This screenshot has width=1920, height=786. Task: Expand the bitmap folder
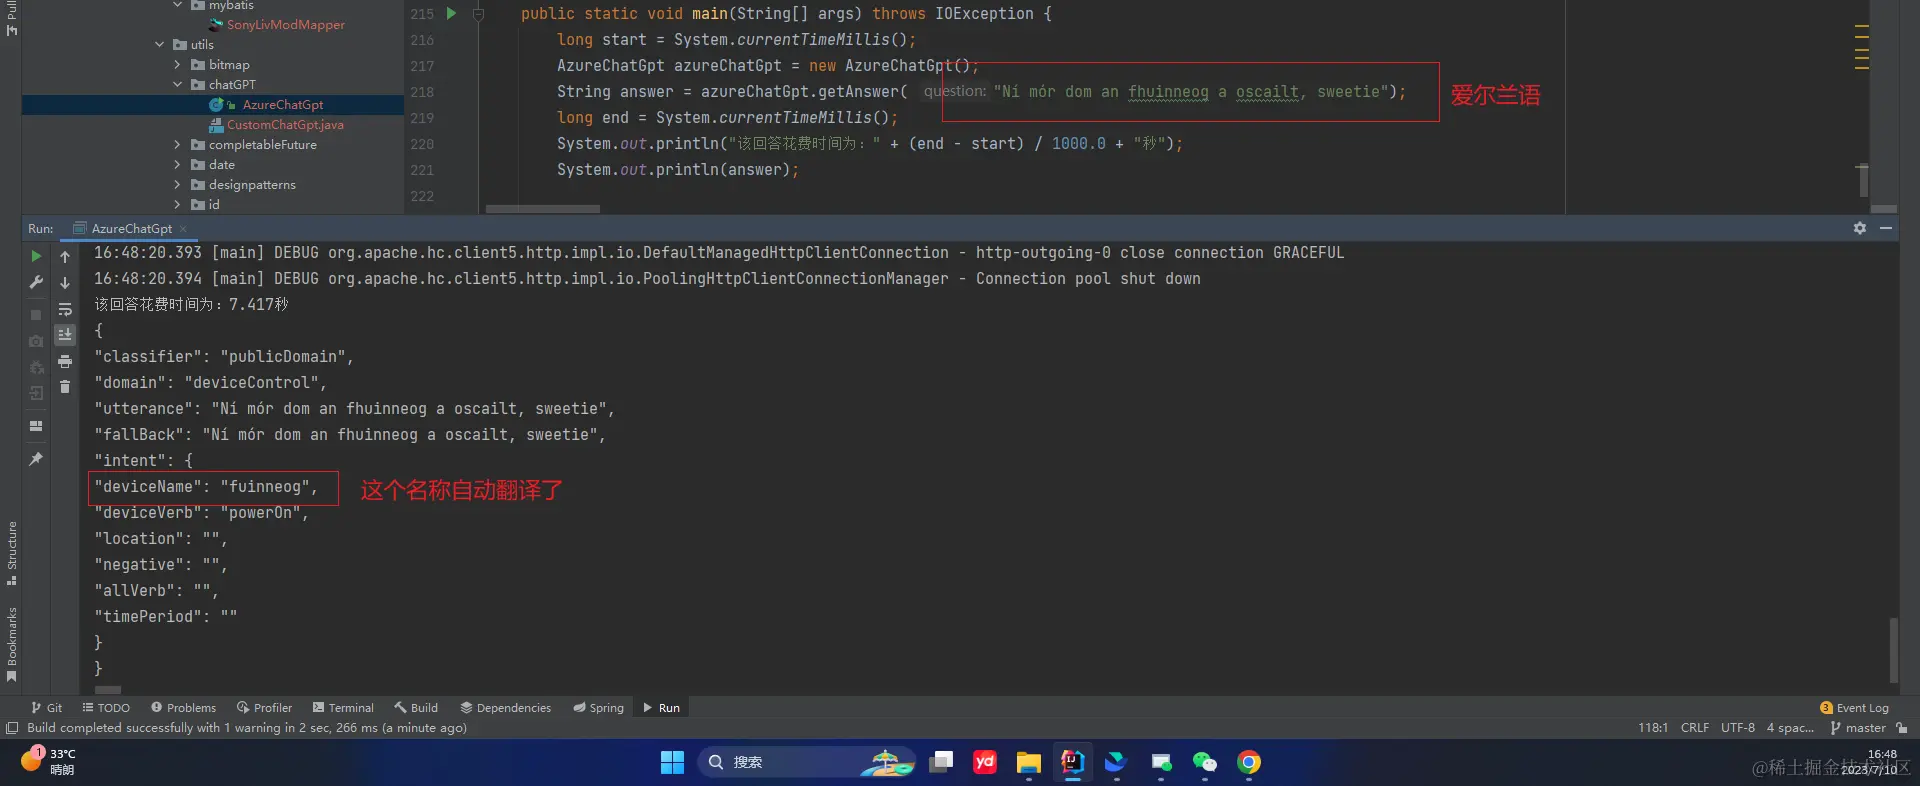(x=177, y=65)
